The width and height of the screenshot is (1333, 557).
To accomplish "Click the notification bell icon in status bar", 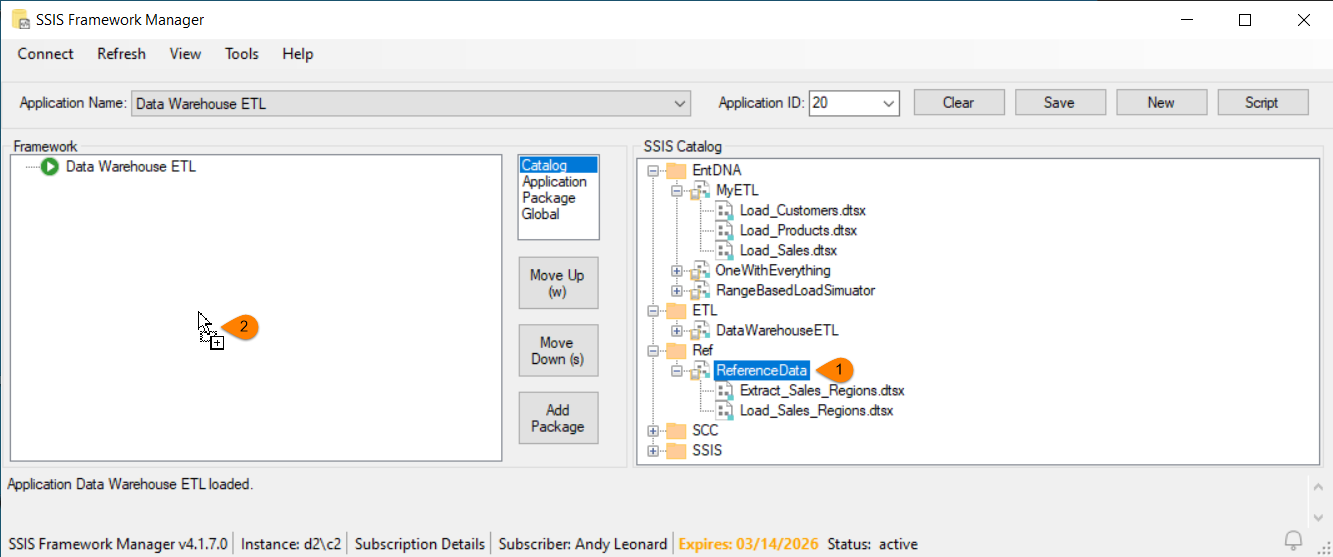I will click(1293, 541).
